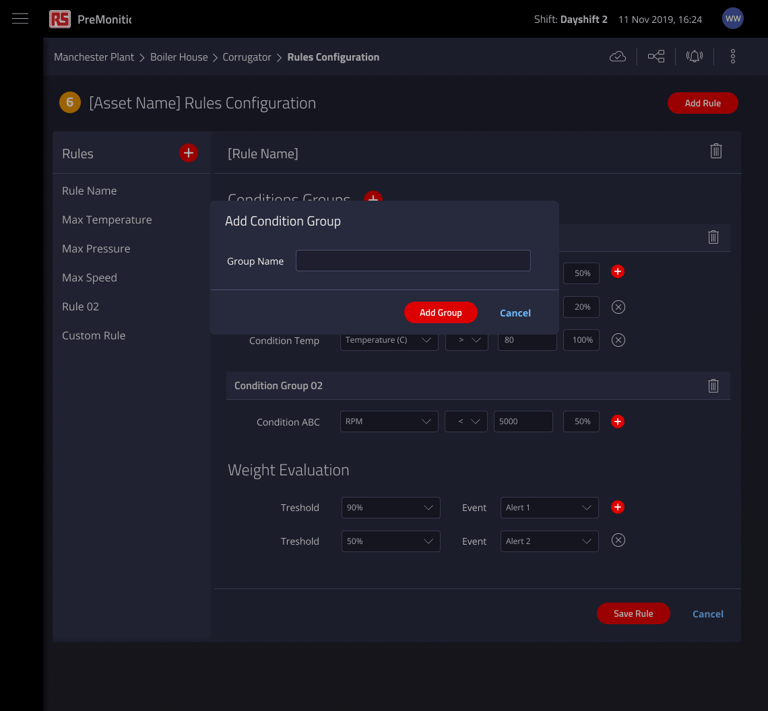Go to Corrugator breadcrumb

coord(246,57)
